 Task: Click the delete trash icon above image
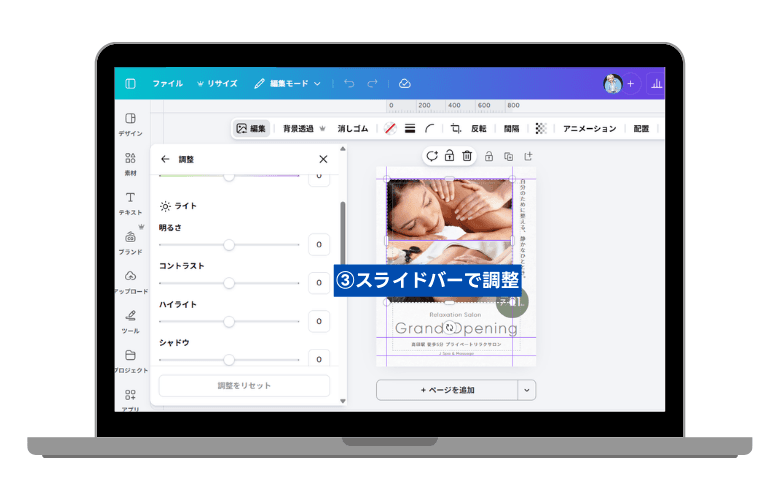click(x=467, y=156)
